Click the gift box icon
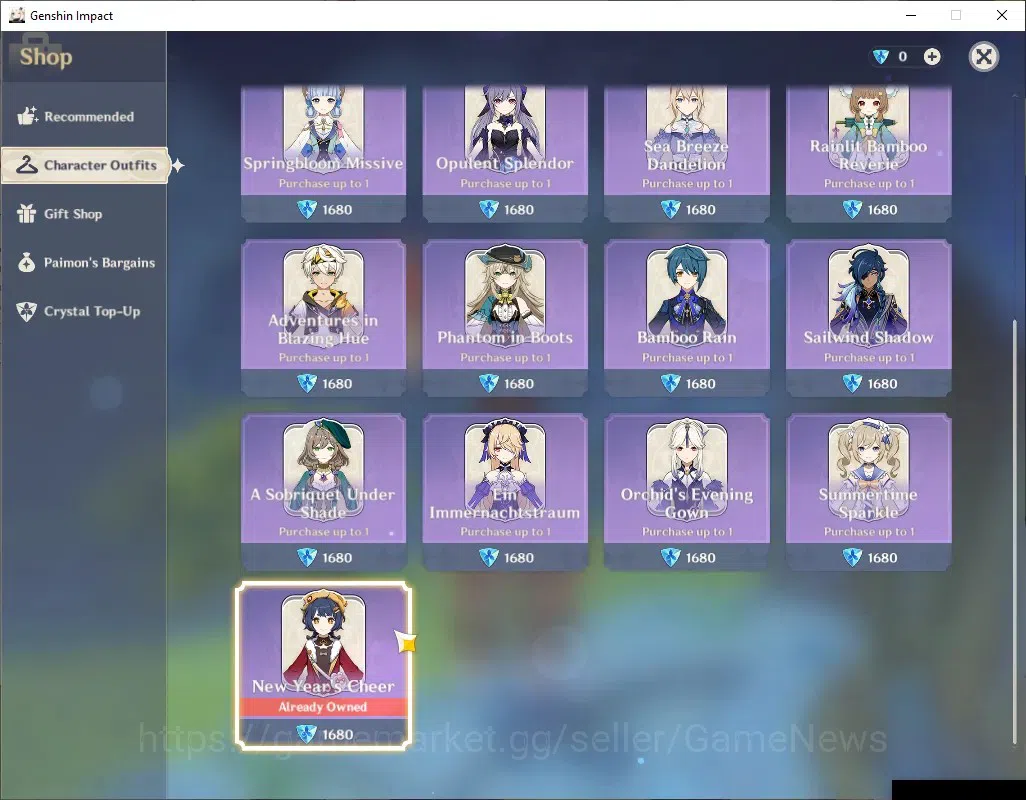Viewport: 1026px width, 800px height. coord(27,213)
